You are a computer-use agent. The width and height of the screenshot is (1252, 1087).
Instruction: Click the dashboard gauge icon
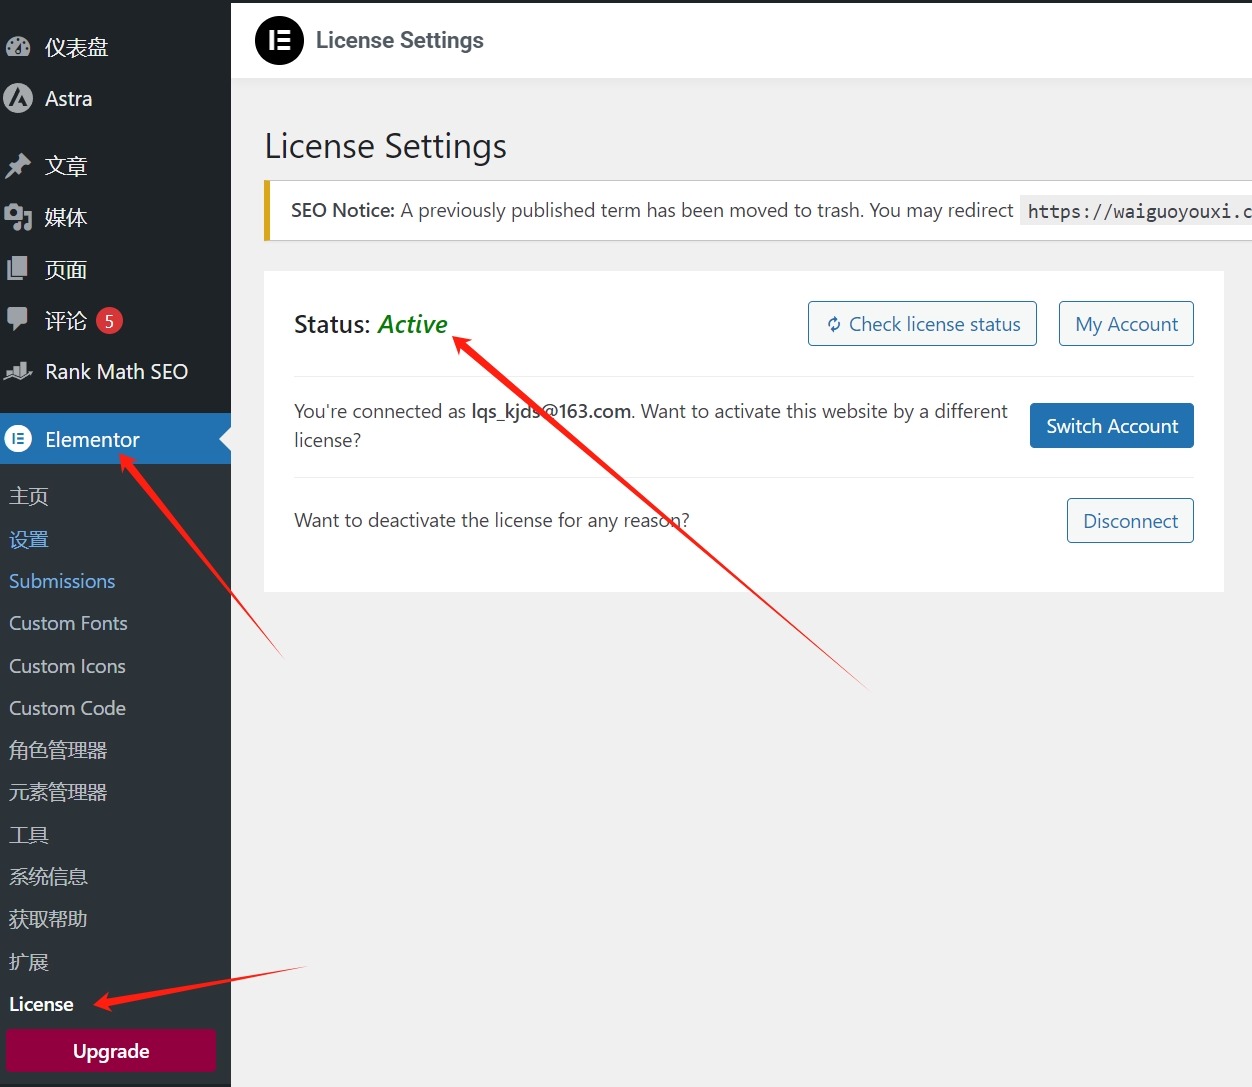pyautogui.click(x=18, y=46)
